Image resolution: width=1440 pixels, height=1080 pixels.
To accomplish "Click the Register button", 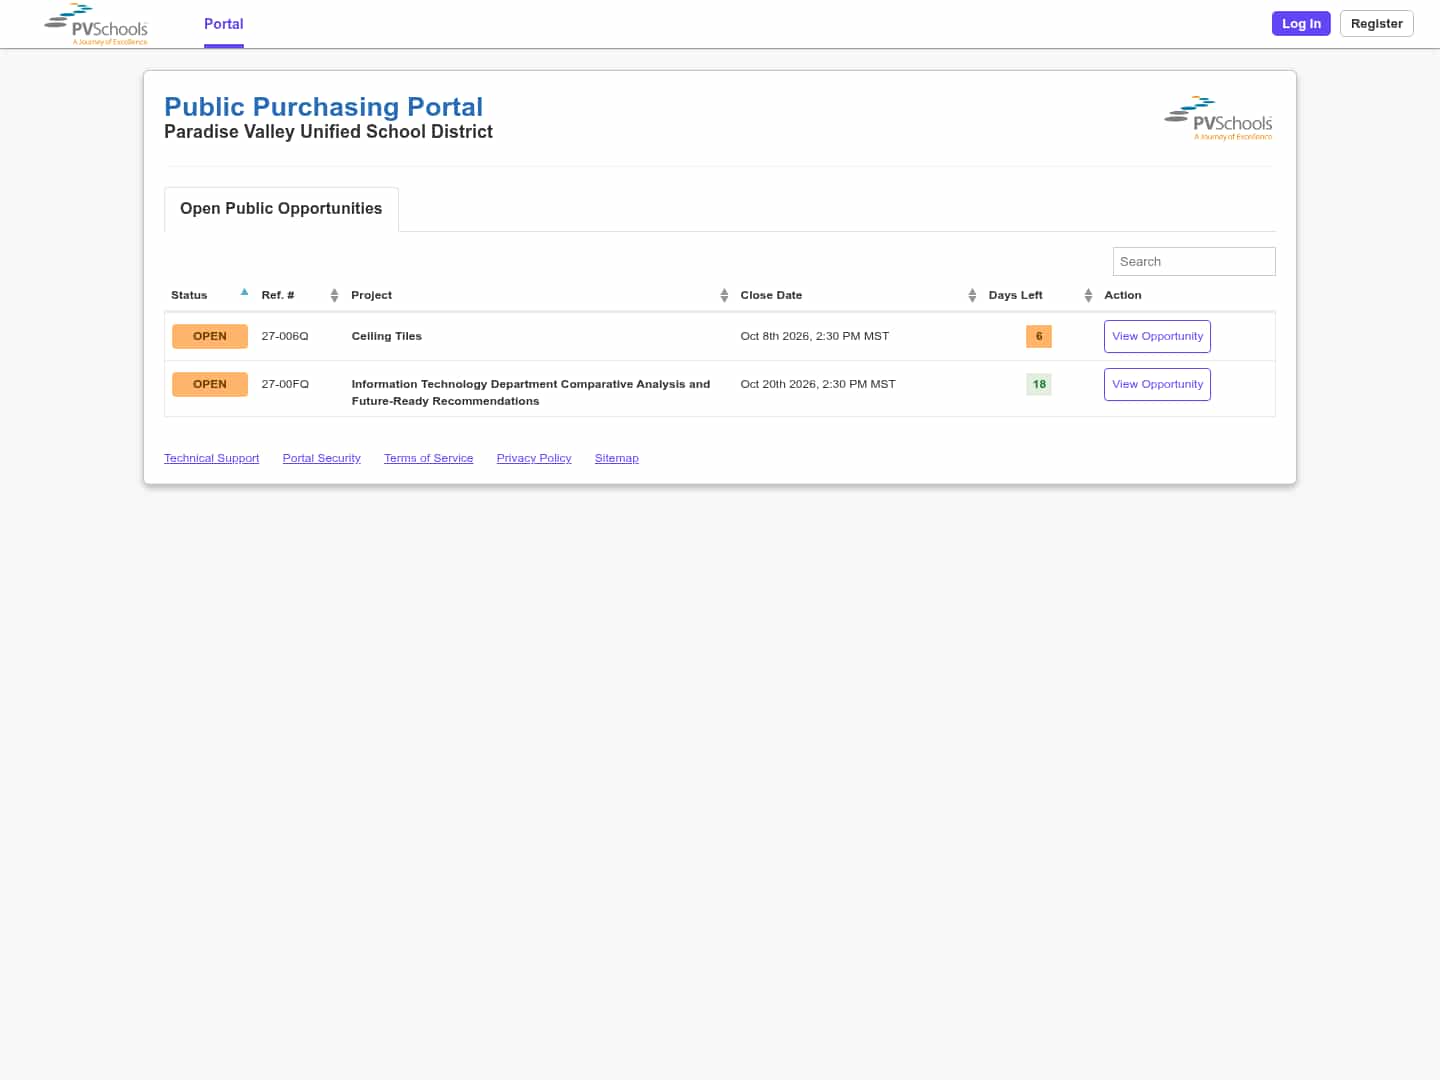I will pyautogui.click(x=1376, y=24).
